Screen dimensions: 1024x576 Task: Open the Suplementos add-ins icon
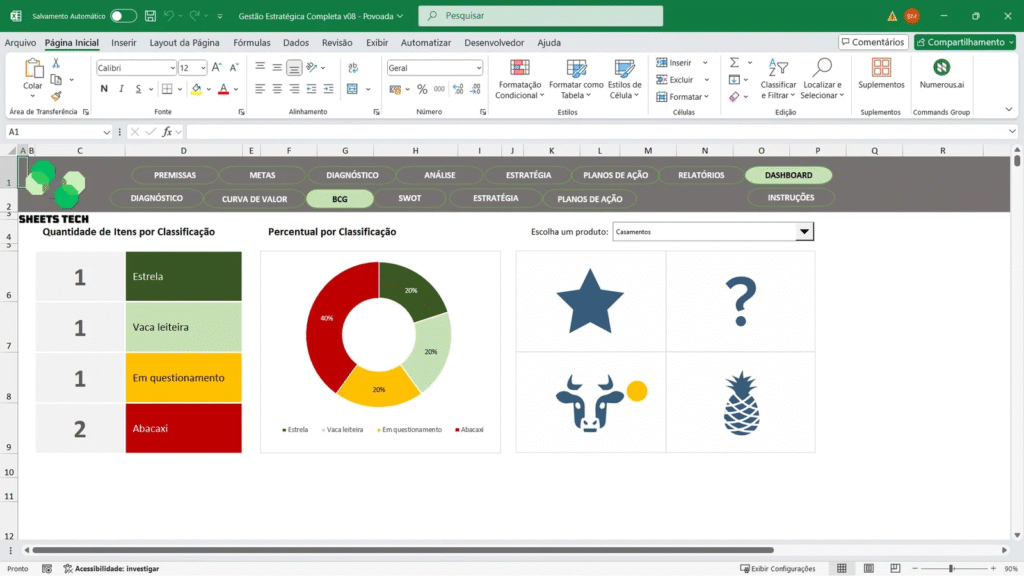pos(881,68)
